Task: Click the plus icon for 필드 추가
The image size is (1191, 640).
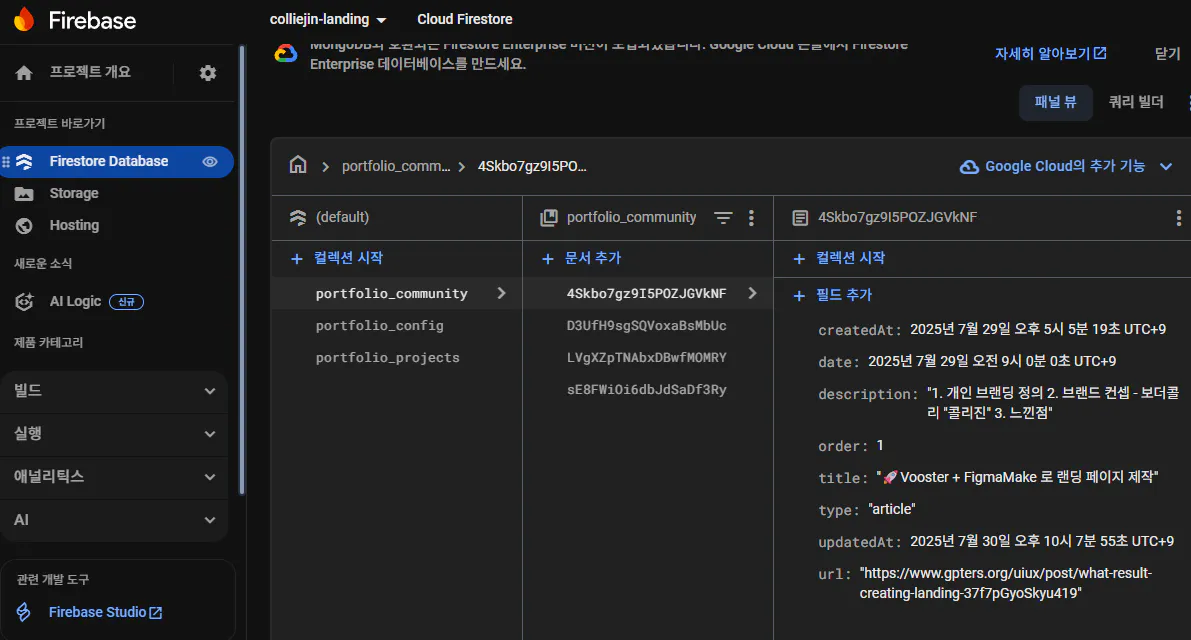Action: tap(798, 295)
